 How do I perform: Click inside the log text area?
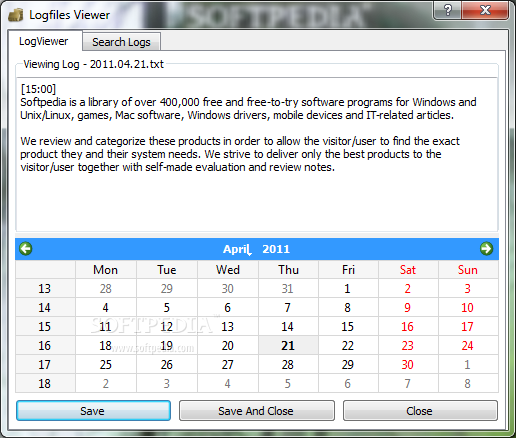pos(257,154)
